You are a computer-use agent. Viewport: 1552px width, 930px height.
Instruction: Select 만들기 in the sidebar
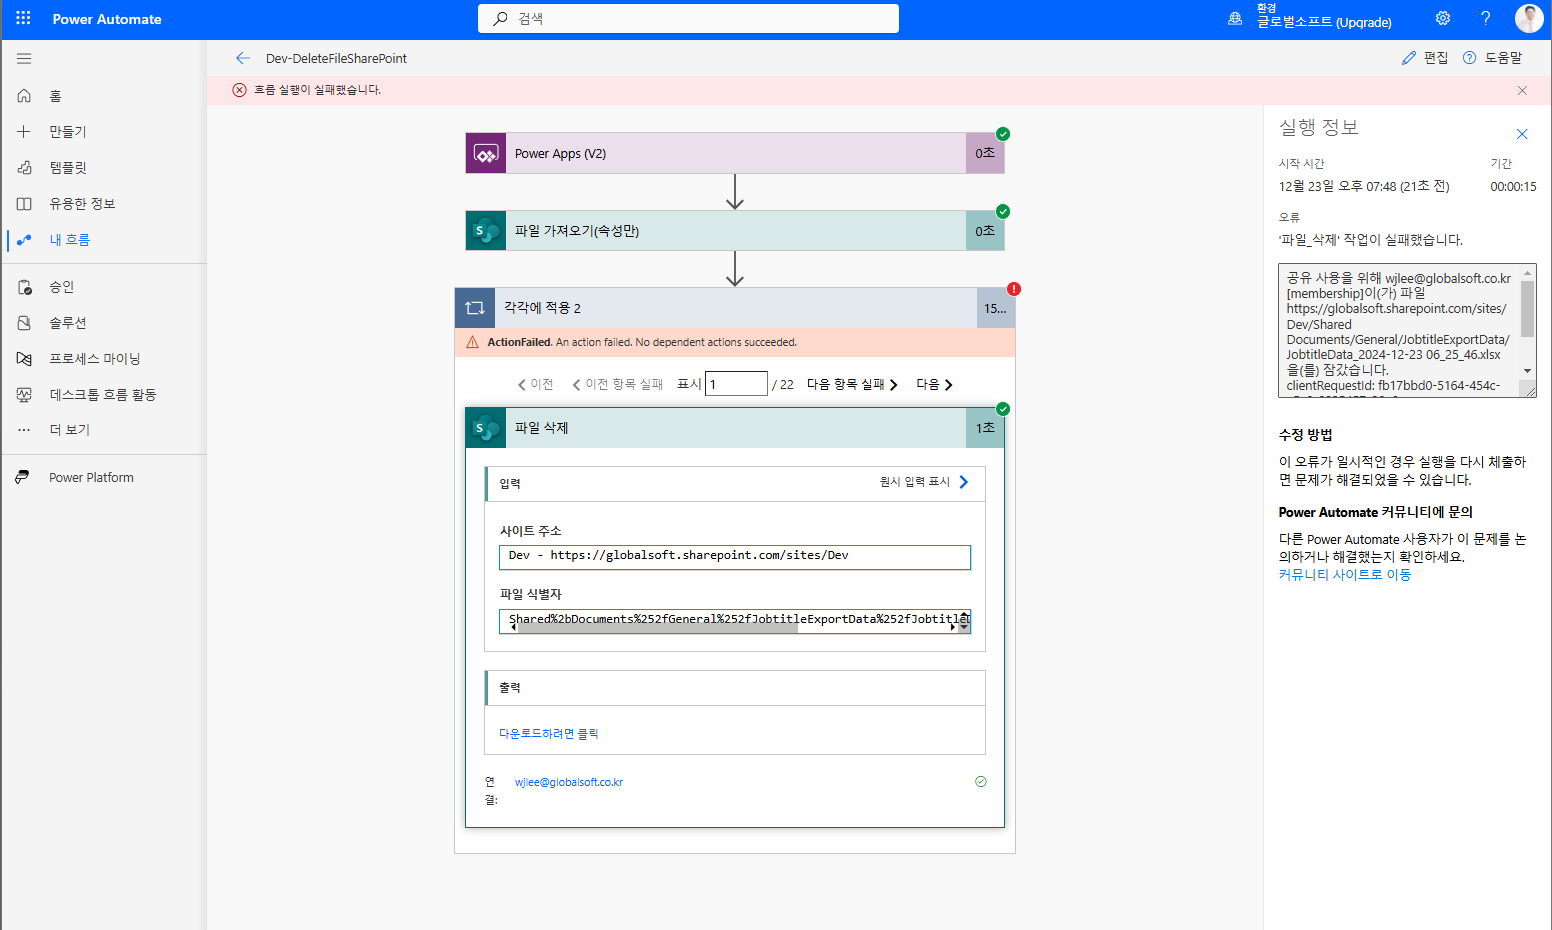pos(104,132)
